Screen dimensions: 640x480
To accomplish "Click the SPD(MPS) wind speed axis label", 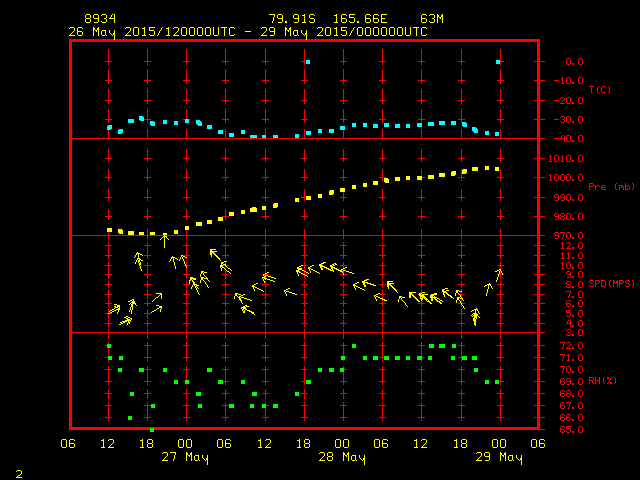I will coord(611,283).
